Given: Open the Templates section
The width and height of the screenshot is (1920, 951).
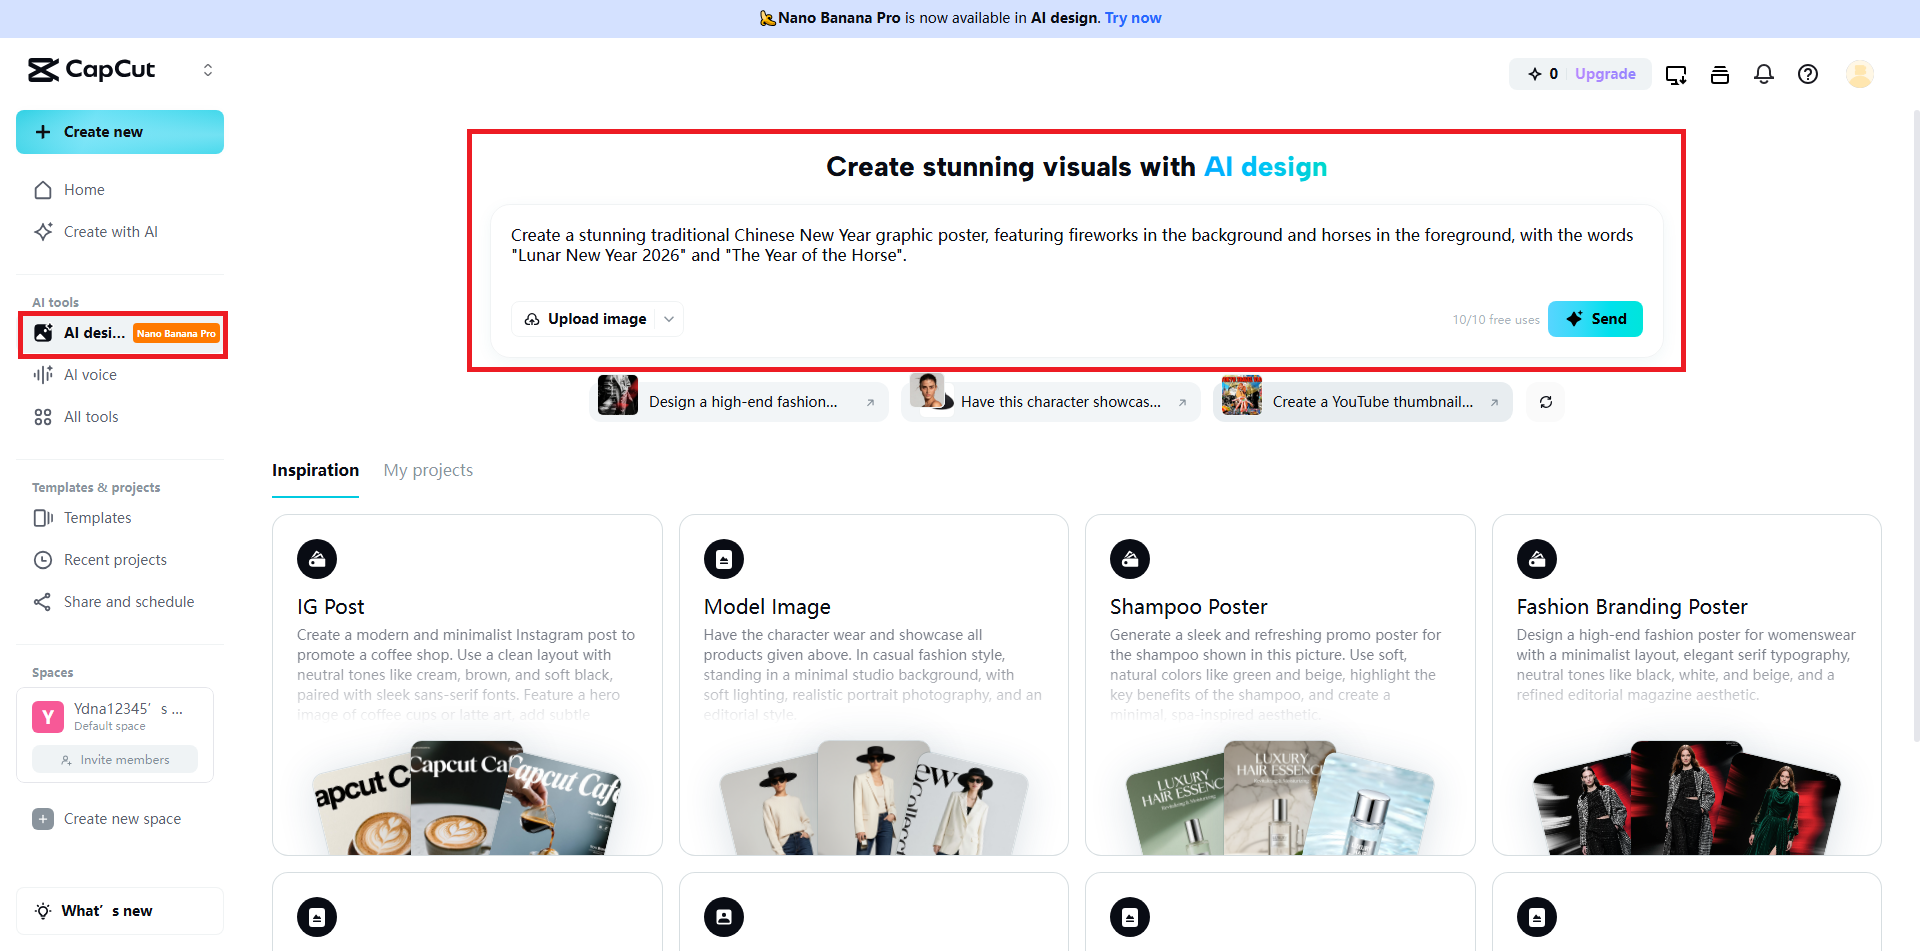Looking at the screenshot, I should pyautogui.click(x=96, y=518).
